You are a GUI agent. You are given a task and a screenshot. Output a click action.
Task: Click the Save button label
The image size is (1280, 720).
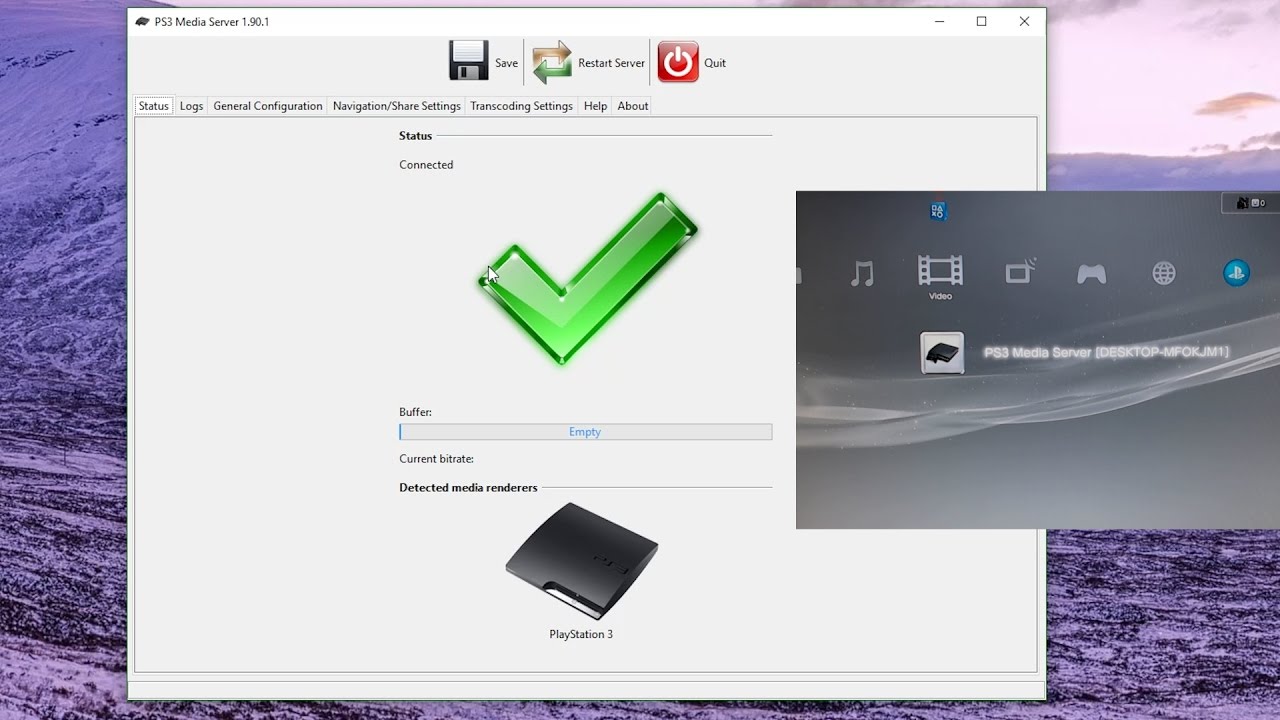507,63
